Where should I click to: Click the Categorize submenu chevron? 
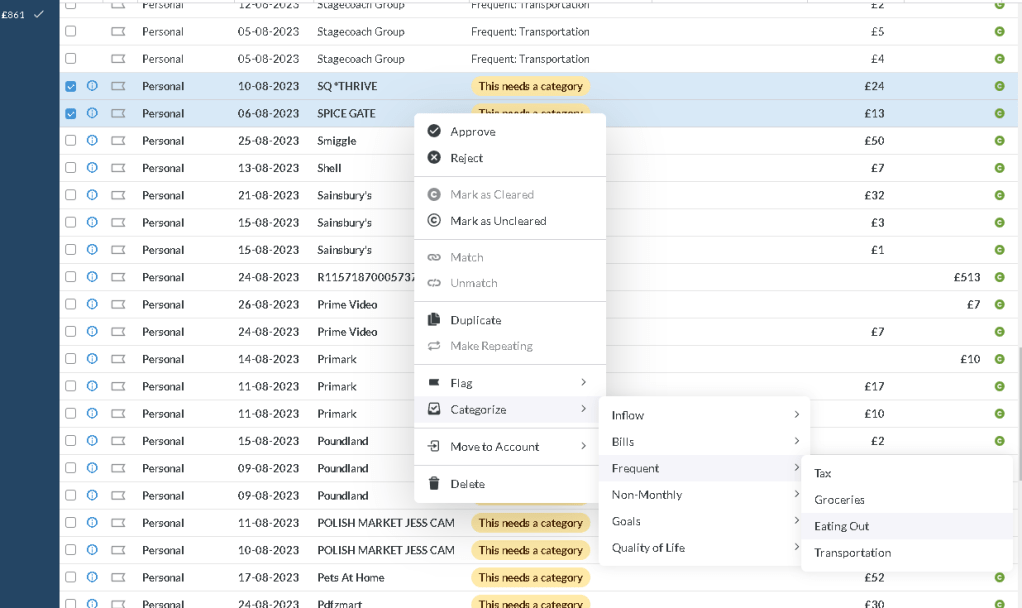pyautogui.click(x=583, y=409)
